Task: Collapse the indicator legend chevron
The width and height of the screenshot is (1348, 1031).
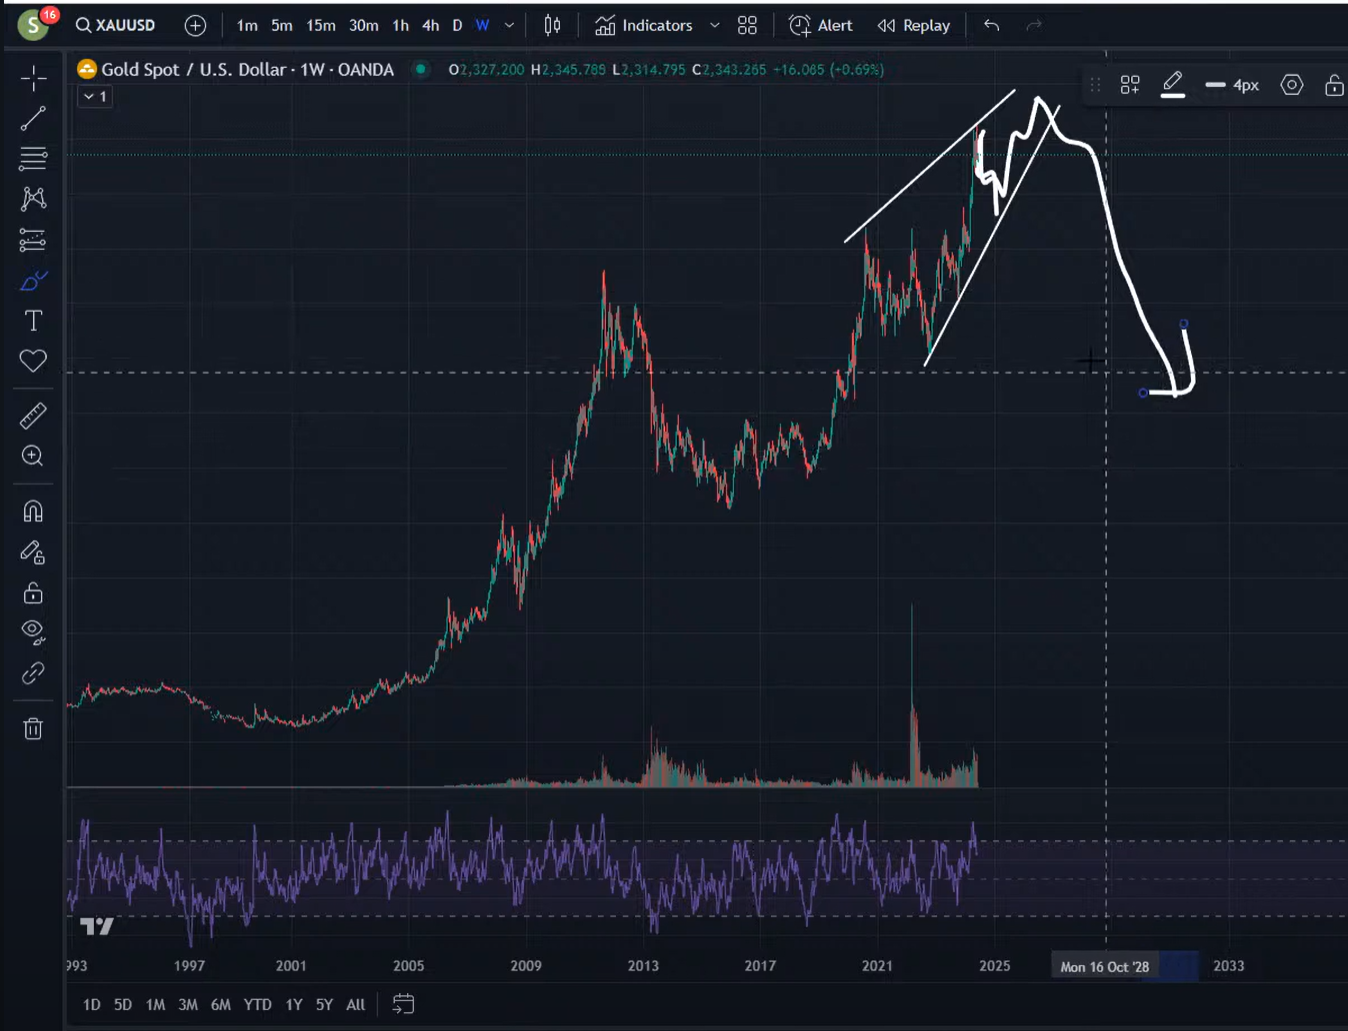Action: tap(95, 96)
